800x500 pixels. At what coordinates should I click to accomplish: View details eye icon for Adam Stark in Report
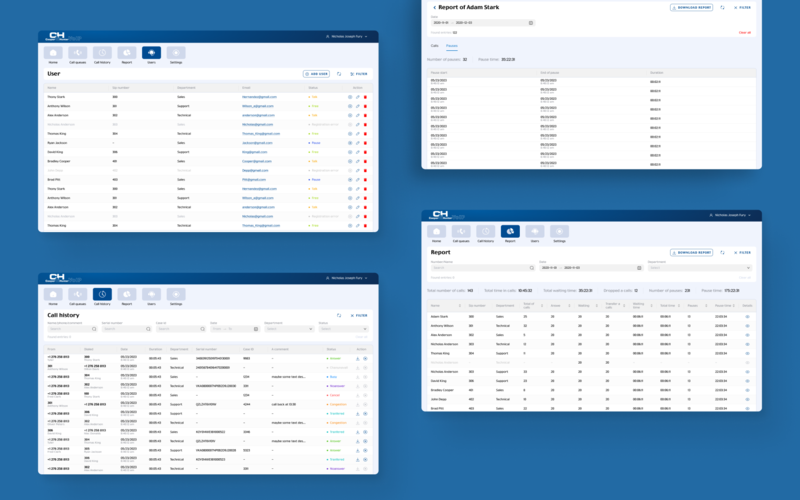coord(747,317)
